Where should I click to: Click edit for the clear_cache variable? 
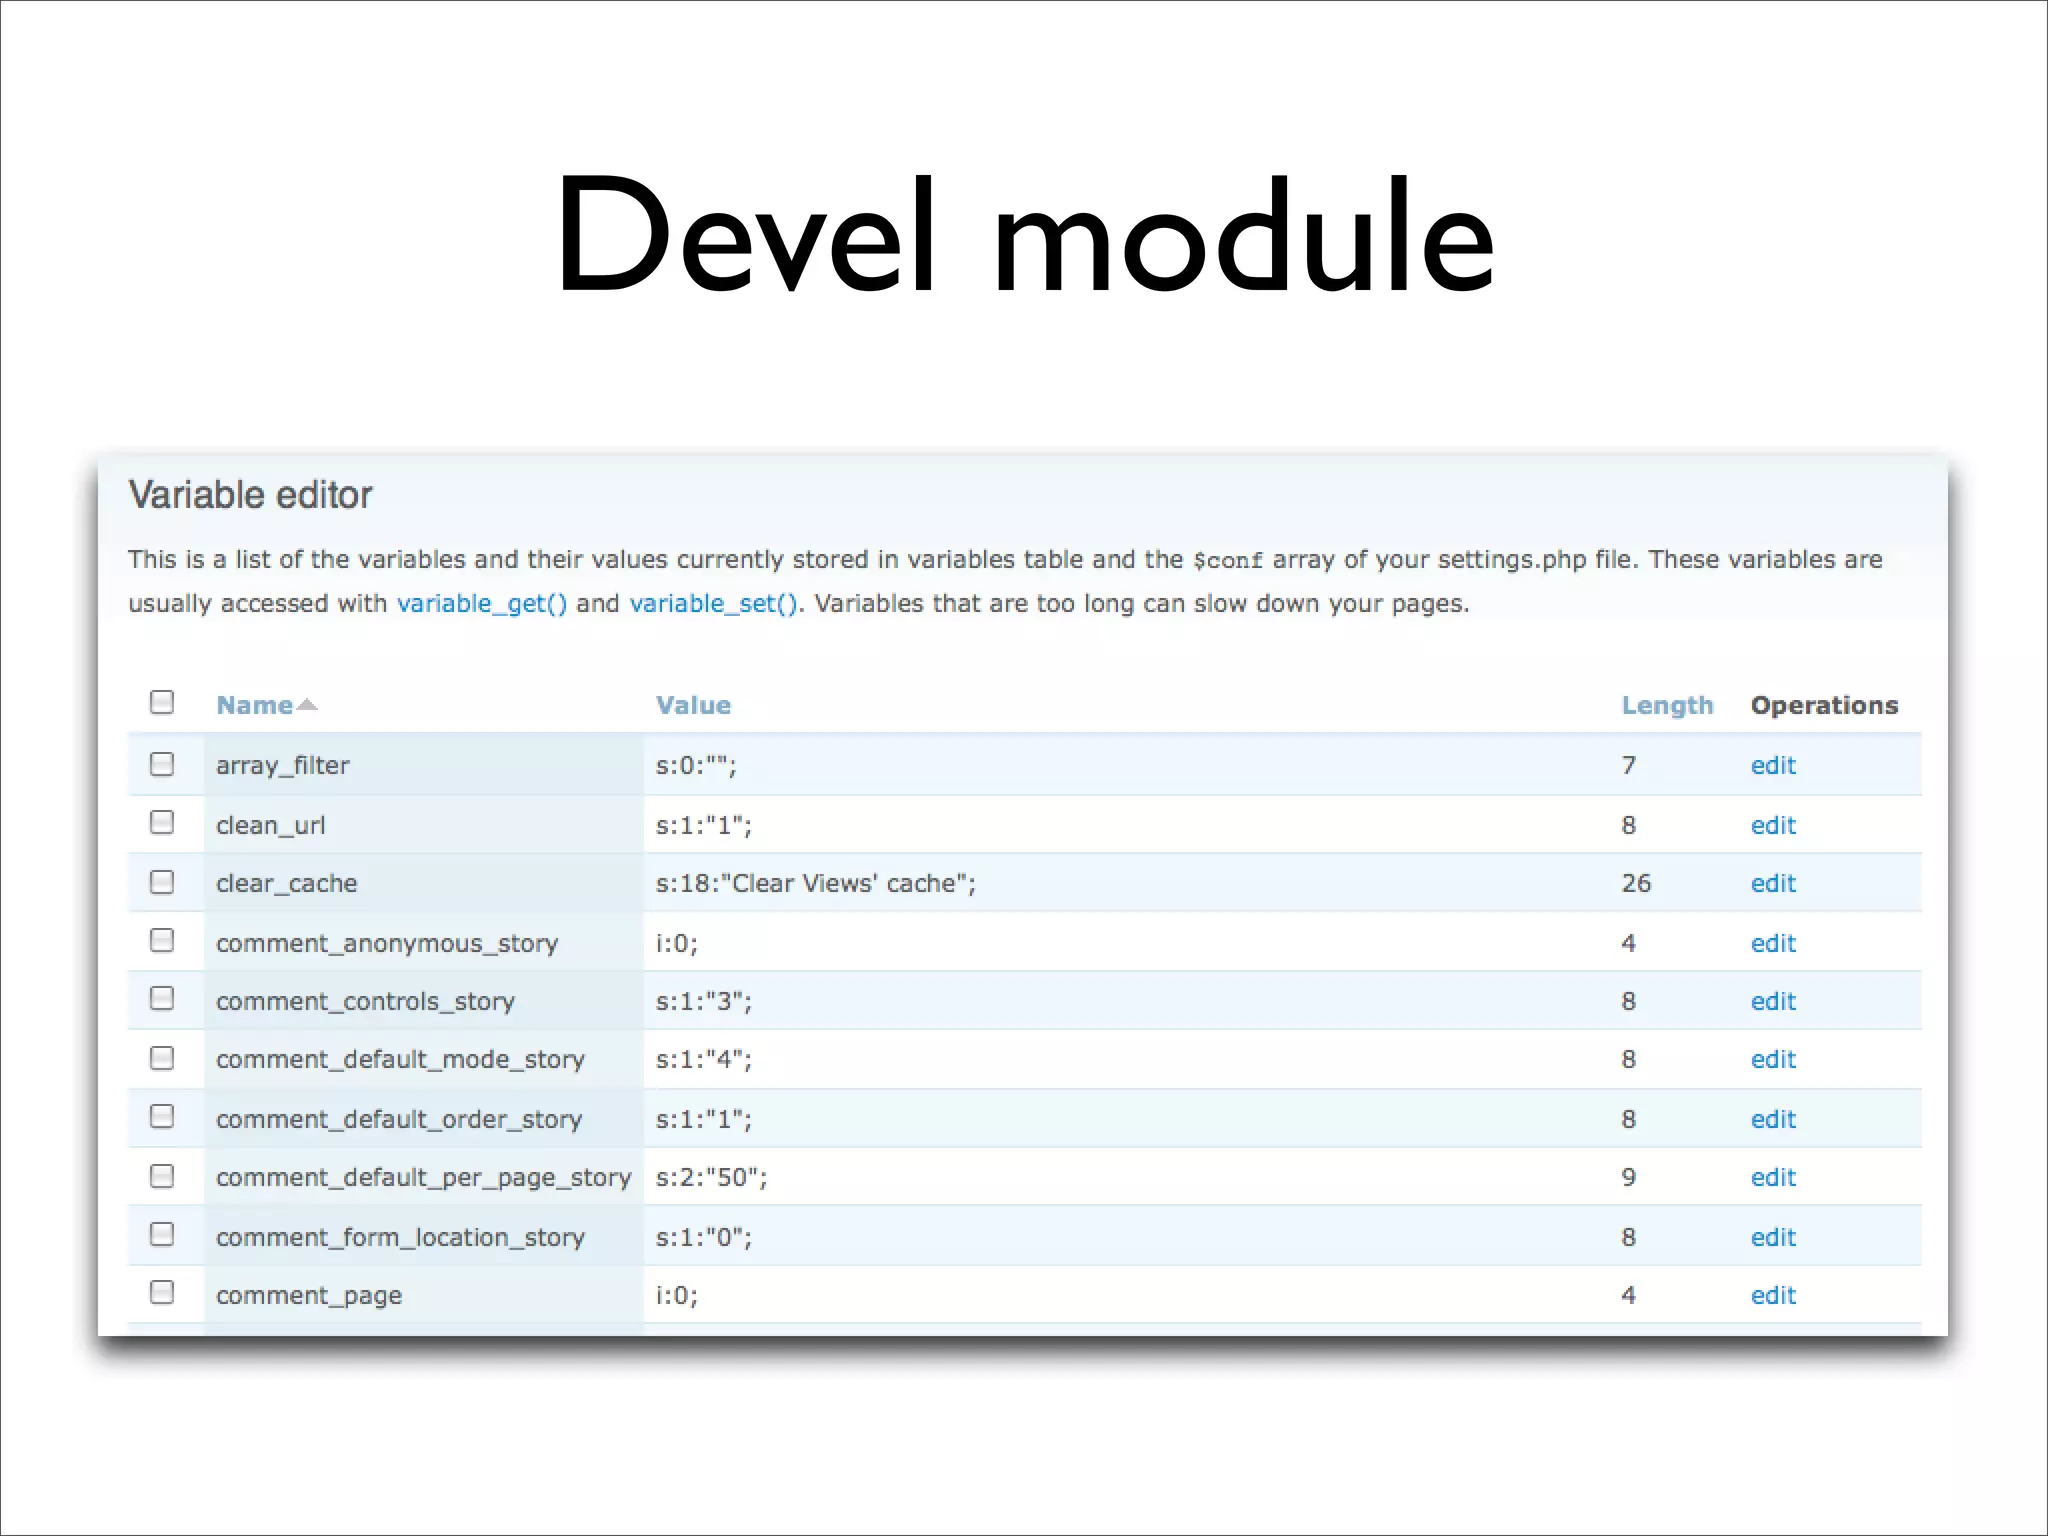tap(1773, 883)
